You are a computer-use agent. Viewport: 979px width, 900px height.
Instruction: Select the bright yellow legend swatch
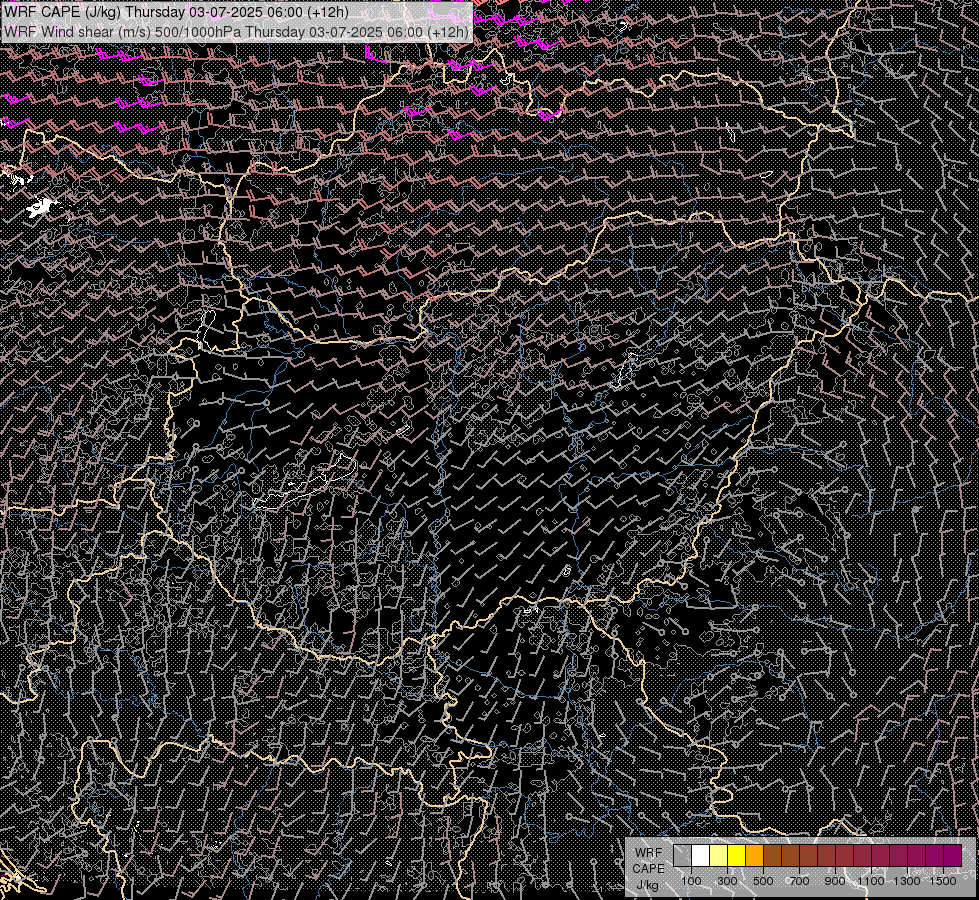737,855
